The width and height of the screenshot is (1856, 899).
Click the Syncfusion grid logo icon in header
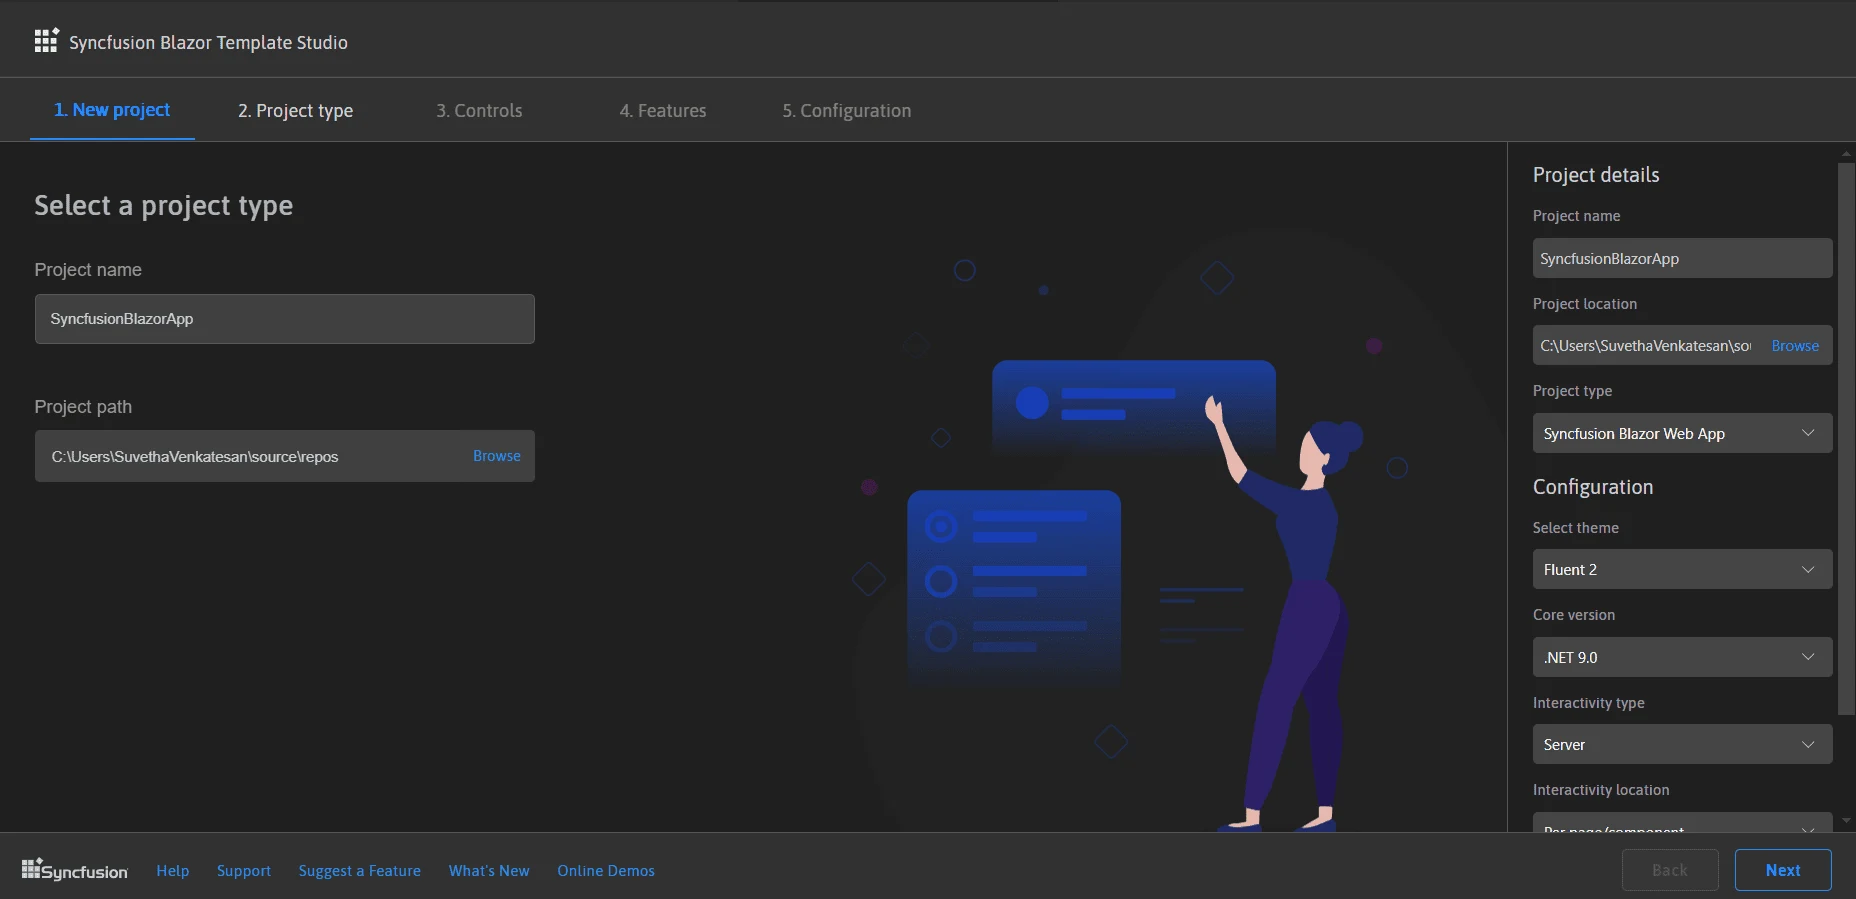(46, 41)
